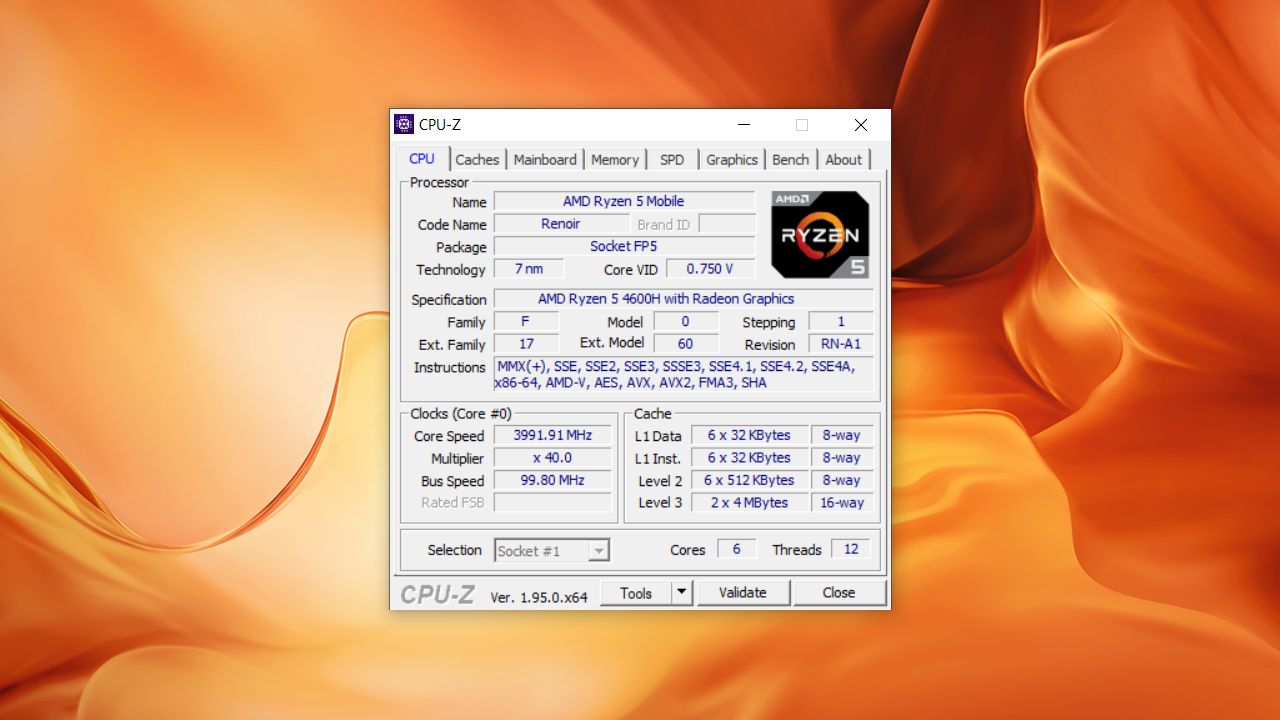Screen dimensions: 1280x720
Task: Select the Revision value 'RN-A1'
Action: (841, 344)
